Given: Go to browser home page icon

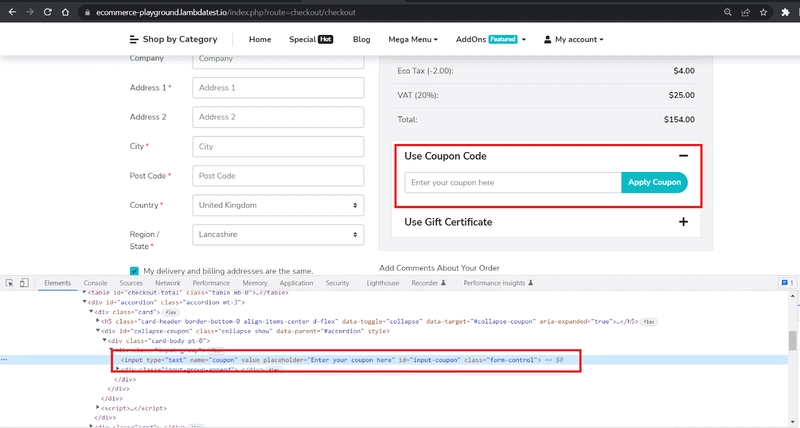Looking at the screenshot, I should [65, 12].
